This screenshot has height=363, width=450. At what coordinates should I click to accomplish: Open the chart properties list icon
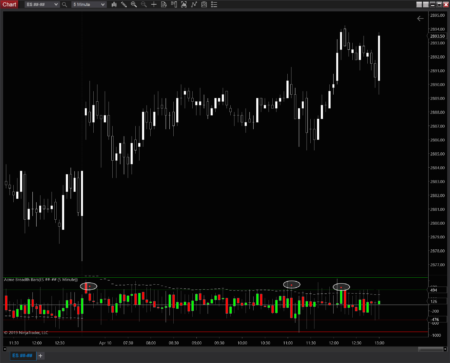(x=214, y=4)
